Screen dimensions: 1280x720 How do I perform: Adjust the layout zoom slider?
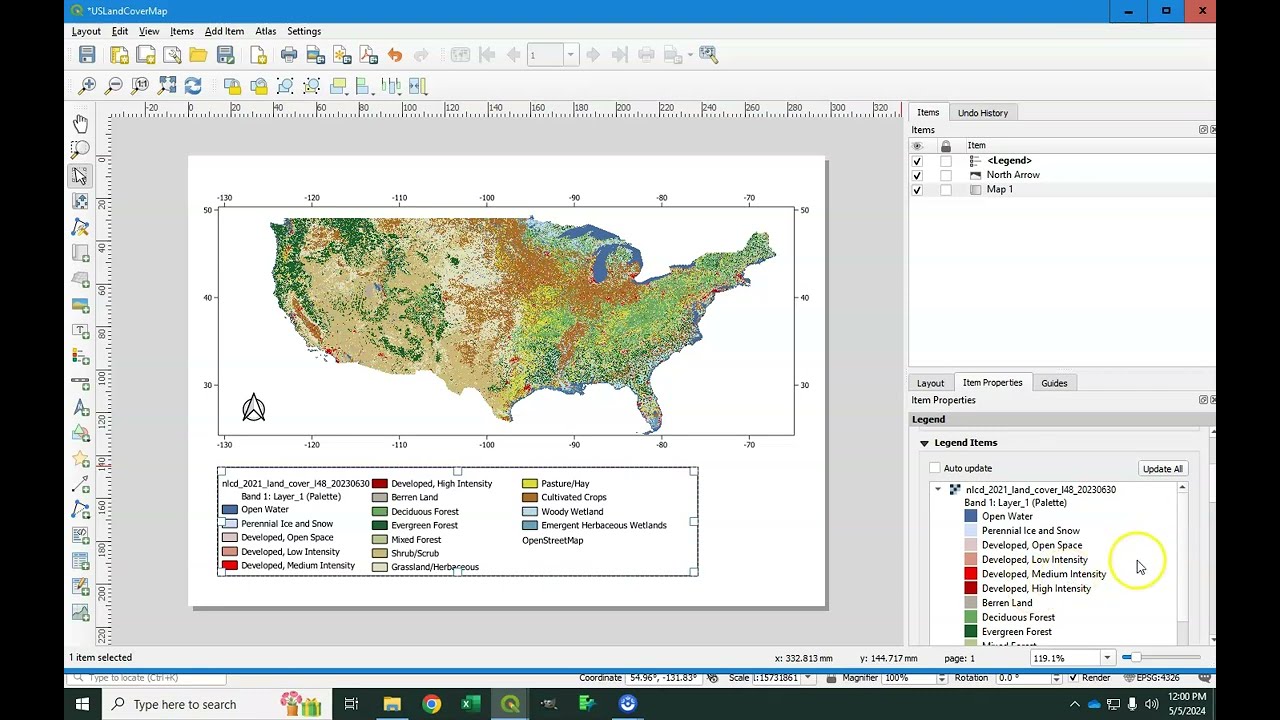click(x=1162, y=658)
